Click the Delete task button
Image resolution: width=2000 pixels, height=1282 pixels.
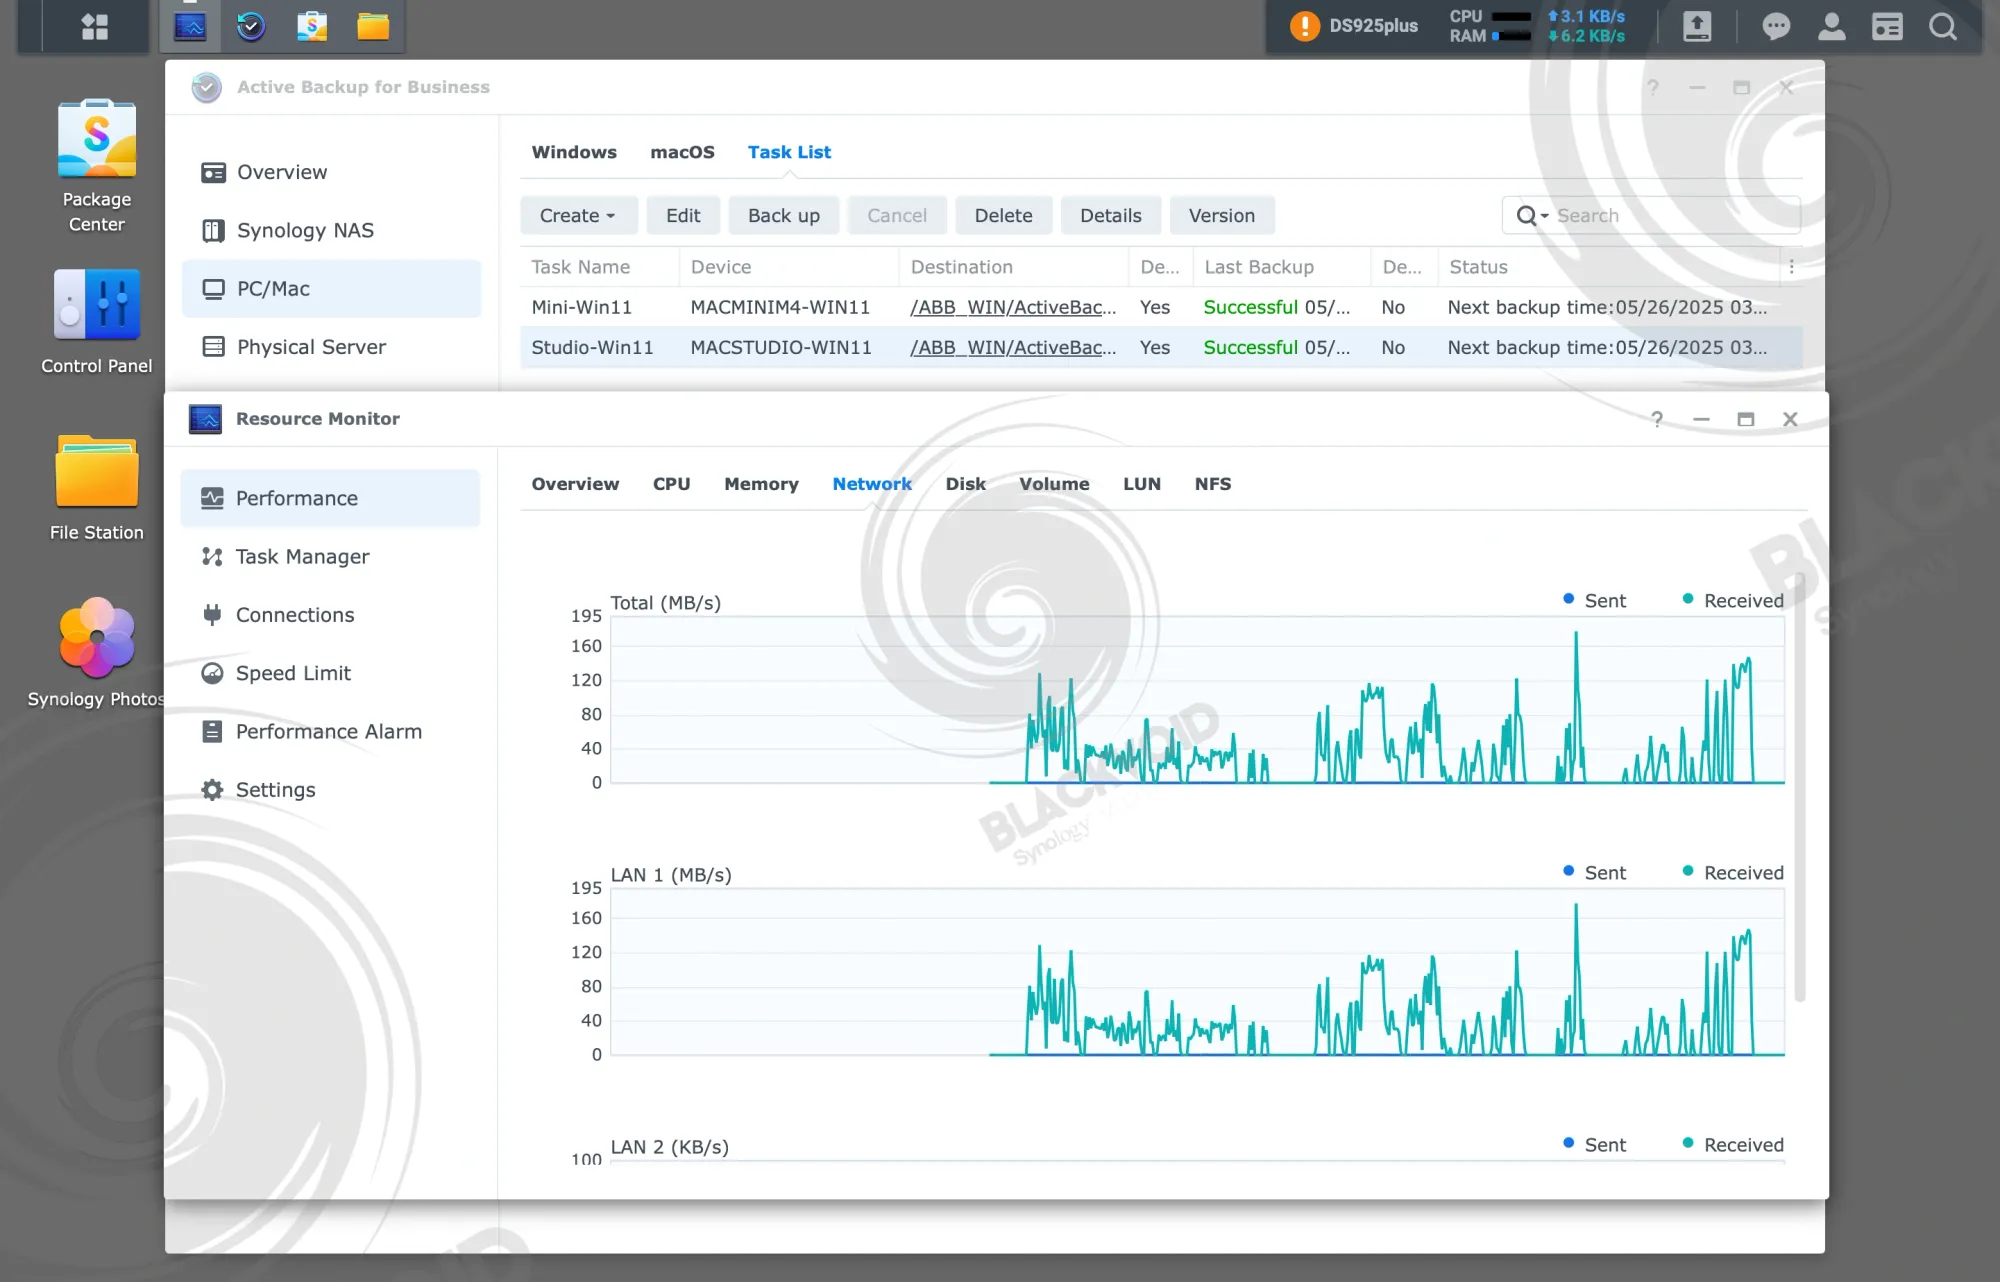[x=1003, y=216]
